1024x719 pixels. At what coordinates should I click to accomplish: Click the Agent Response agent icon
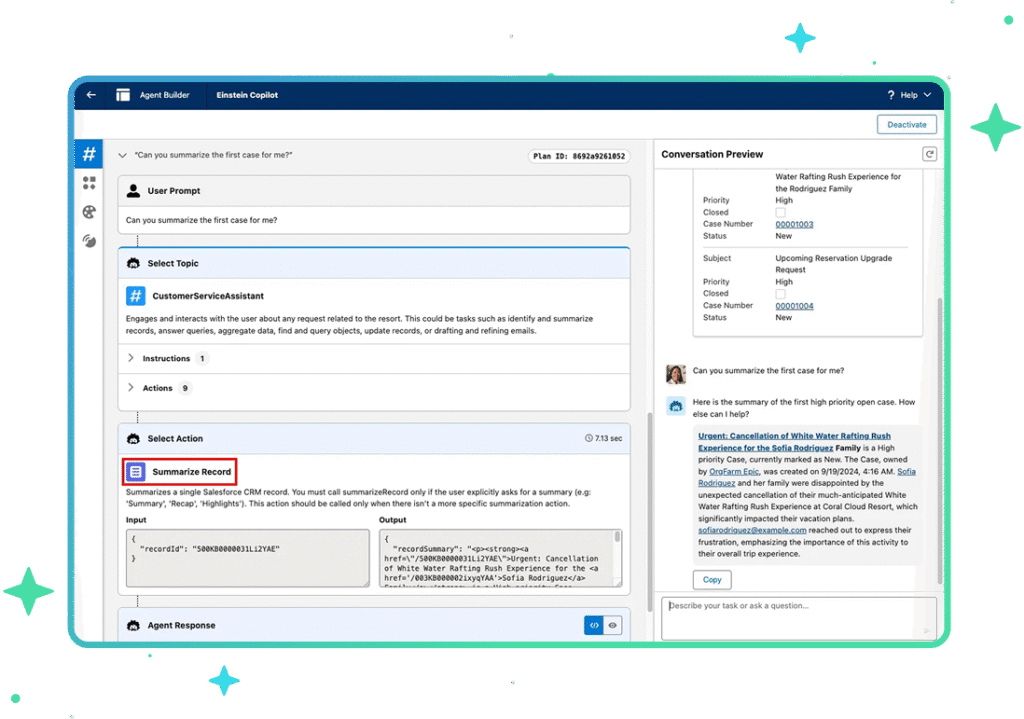133,625
